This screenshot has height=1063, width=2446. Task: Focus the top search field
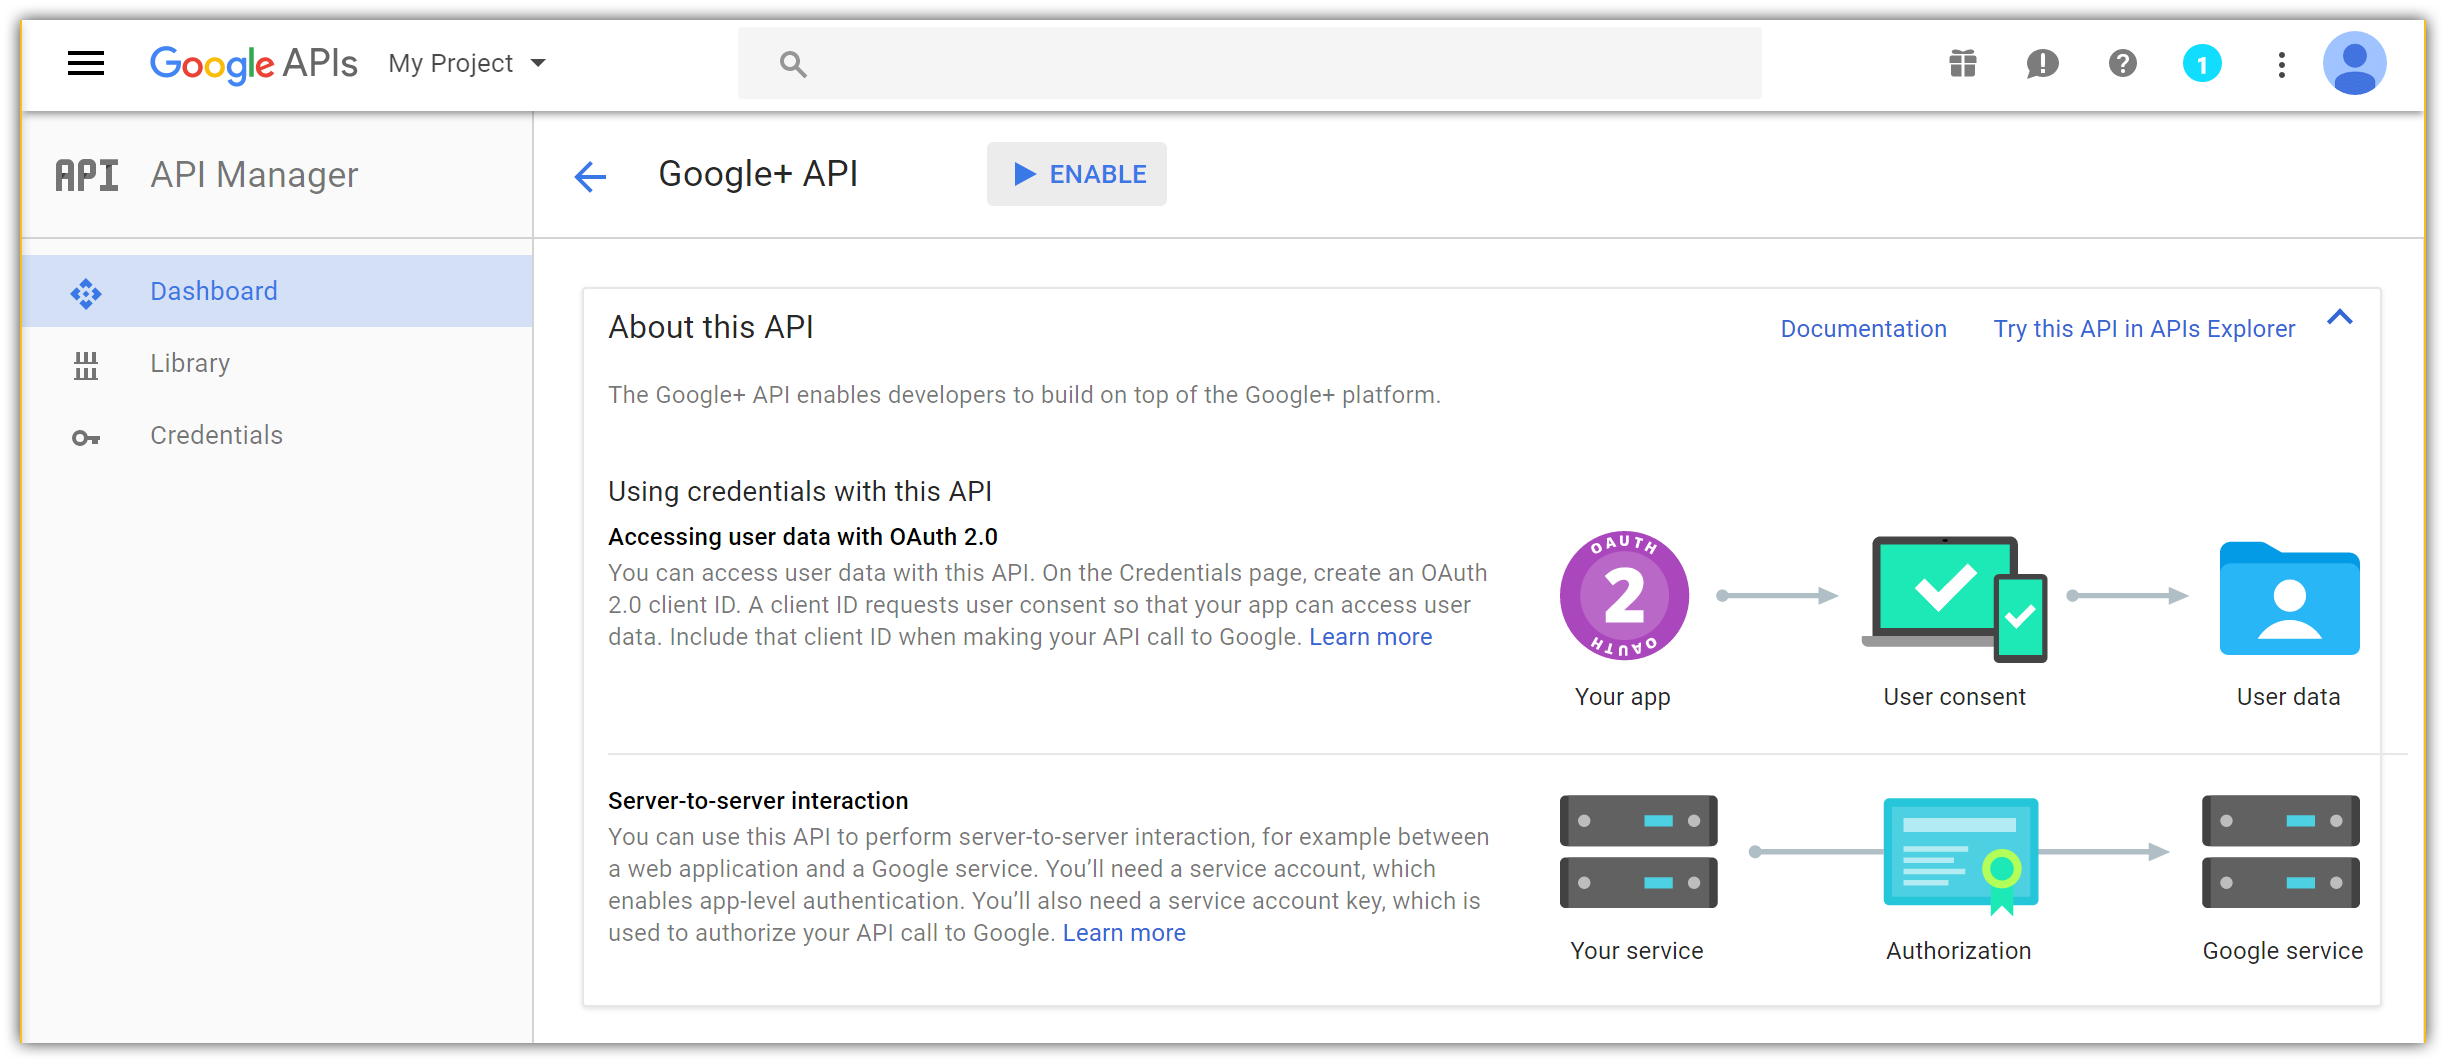click(x=1249, y=64)
